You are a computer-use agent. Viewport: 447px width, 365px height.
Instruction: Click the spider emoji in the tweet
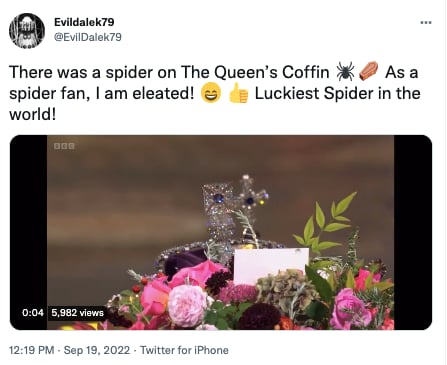click(346, 72)
